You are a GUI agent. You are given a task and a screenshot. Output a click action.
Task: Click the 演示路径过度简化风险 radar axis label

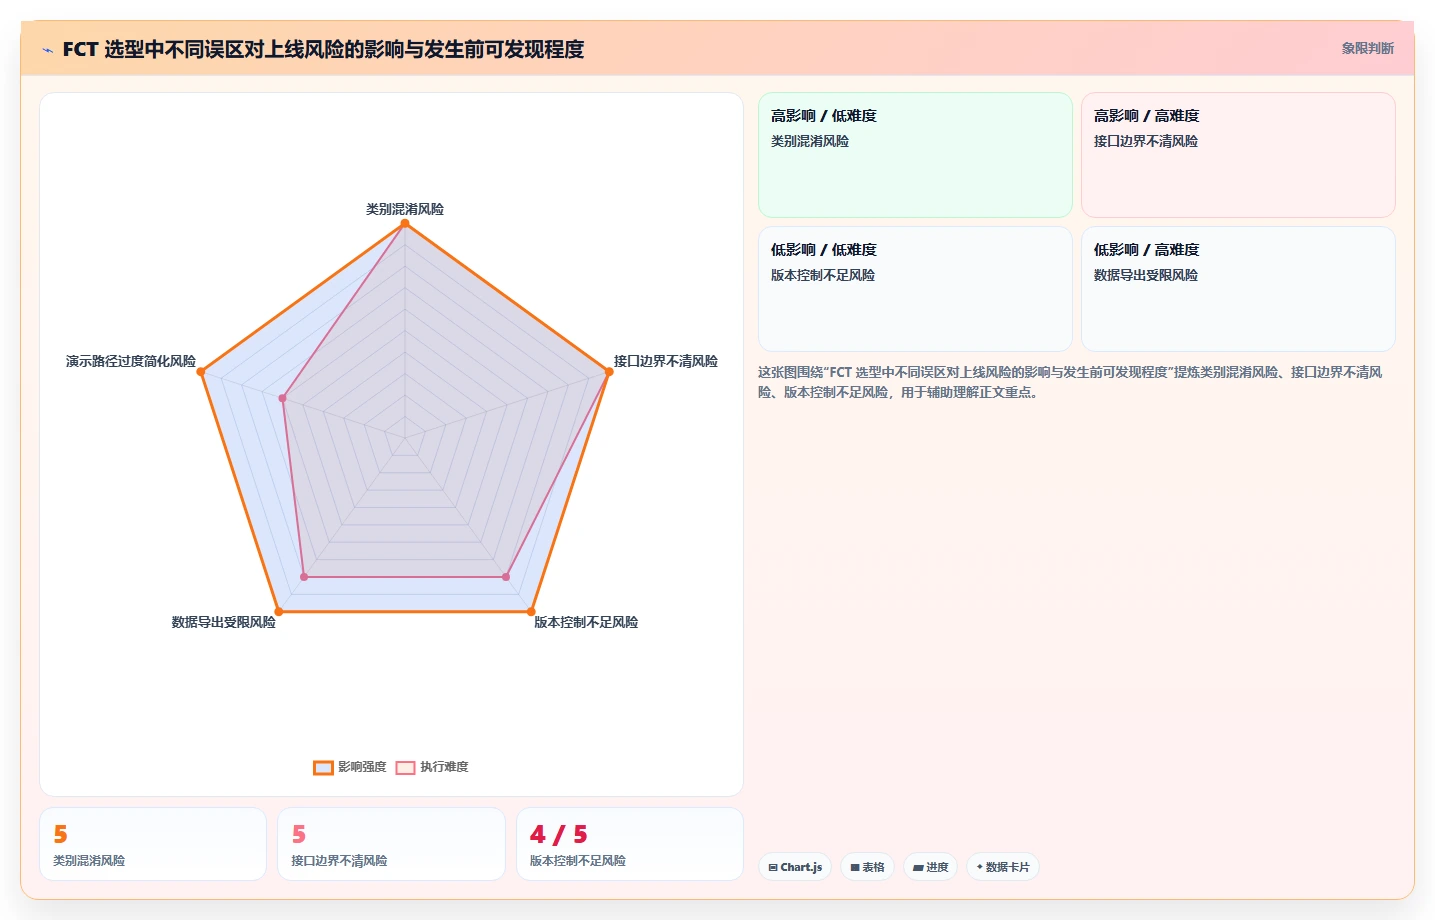131,361
